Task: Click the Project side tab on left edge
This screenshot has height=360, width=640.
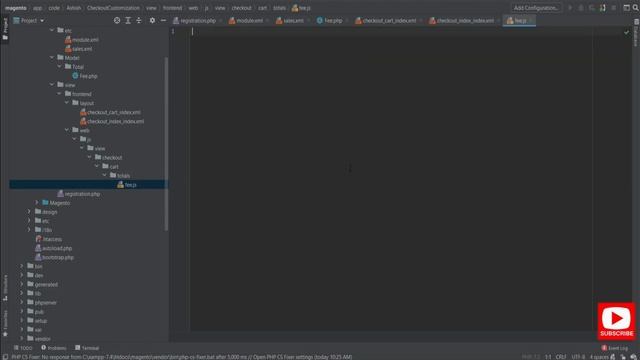Action: [x=5, y=29]
